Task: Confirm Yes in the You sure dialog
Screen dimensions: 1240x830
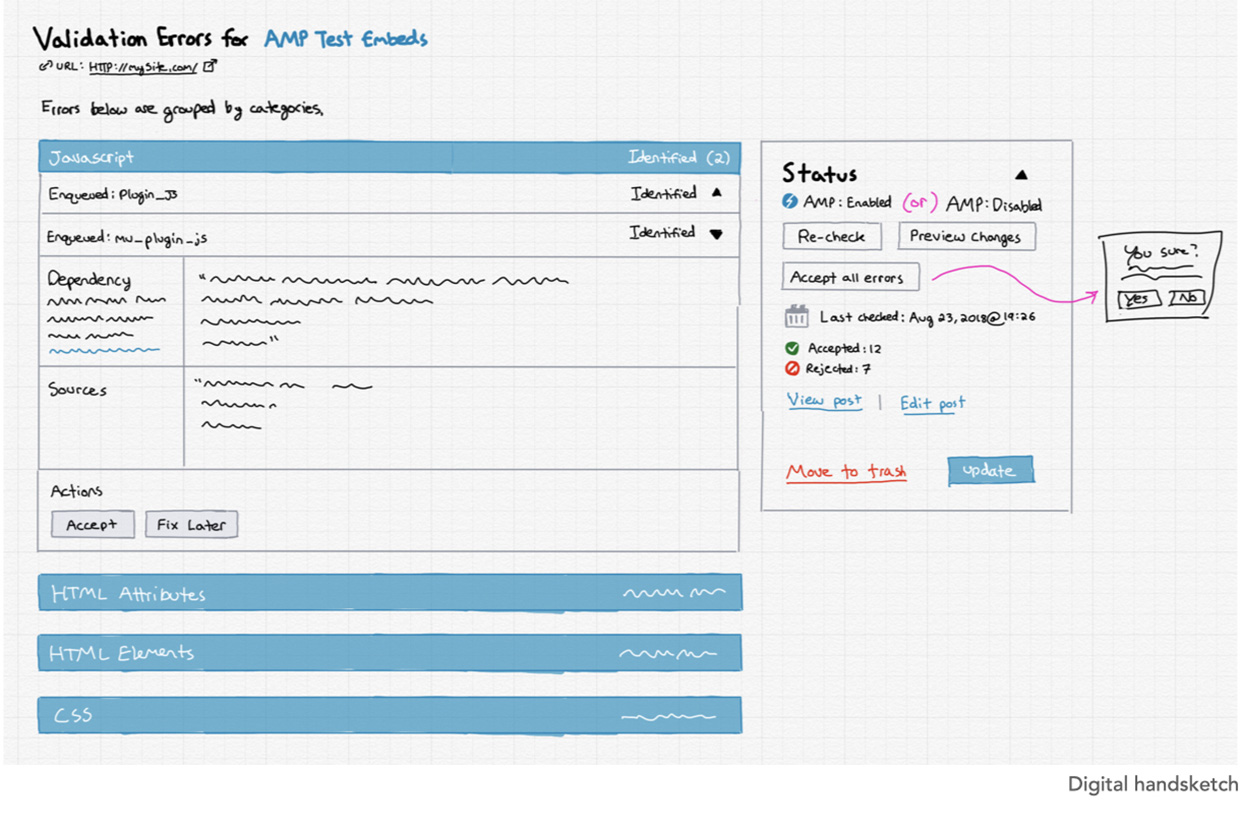Action: pyautogui.click(x=1138, y=299)
